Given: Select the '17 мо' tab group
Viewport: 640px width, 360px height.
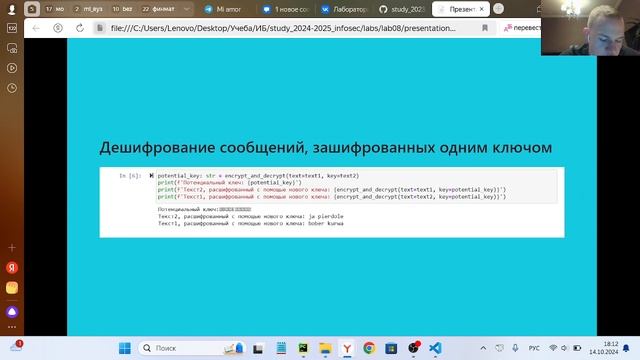Looking at the screenshot, I should [55, 9].
